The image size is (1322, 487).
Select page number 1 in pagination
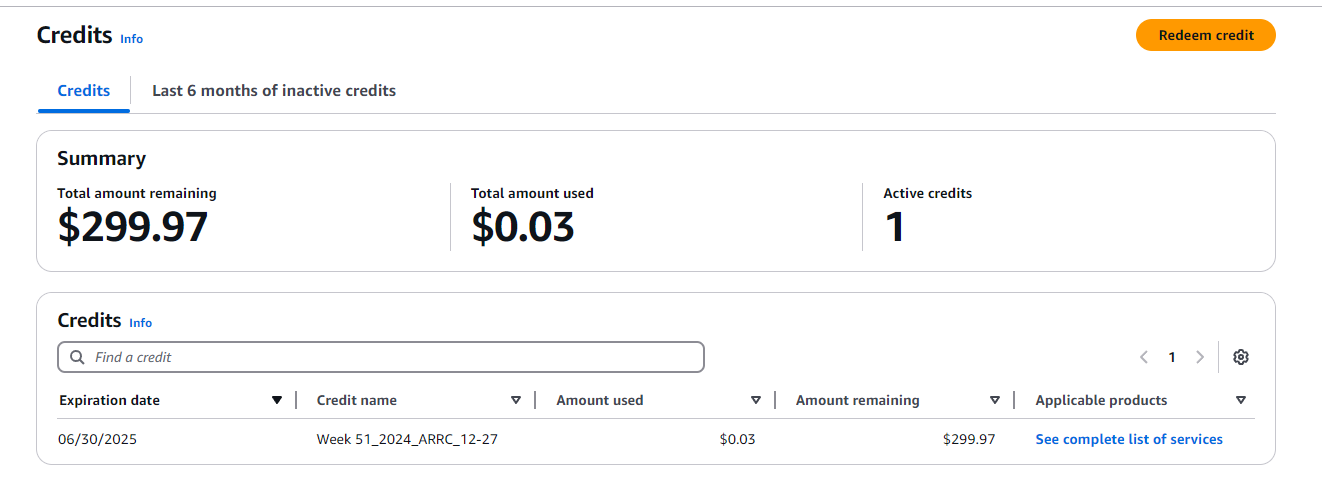click(x=1172, y=357)
